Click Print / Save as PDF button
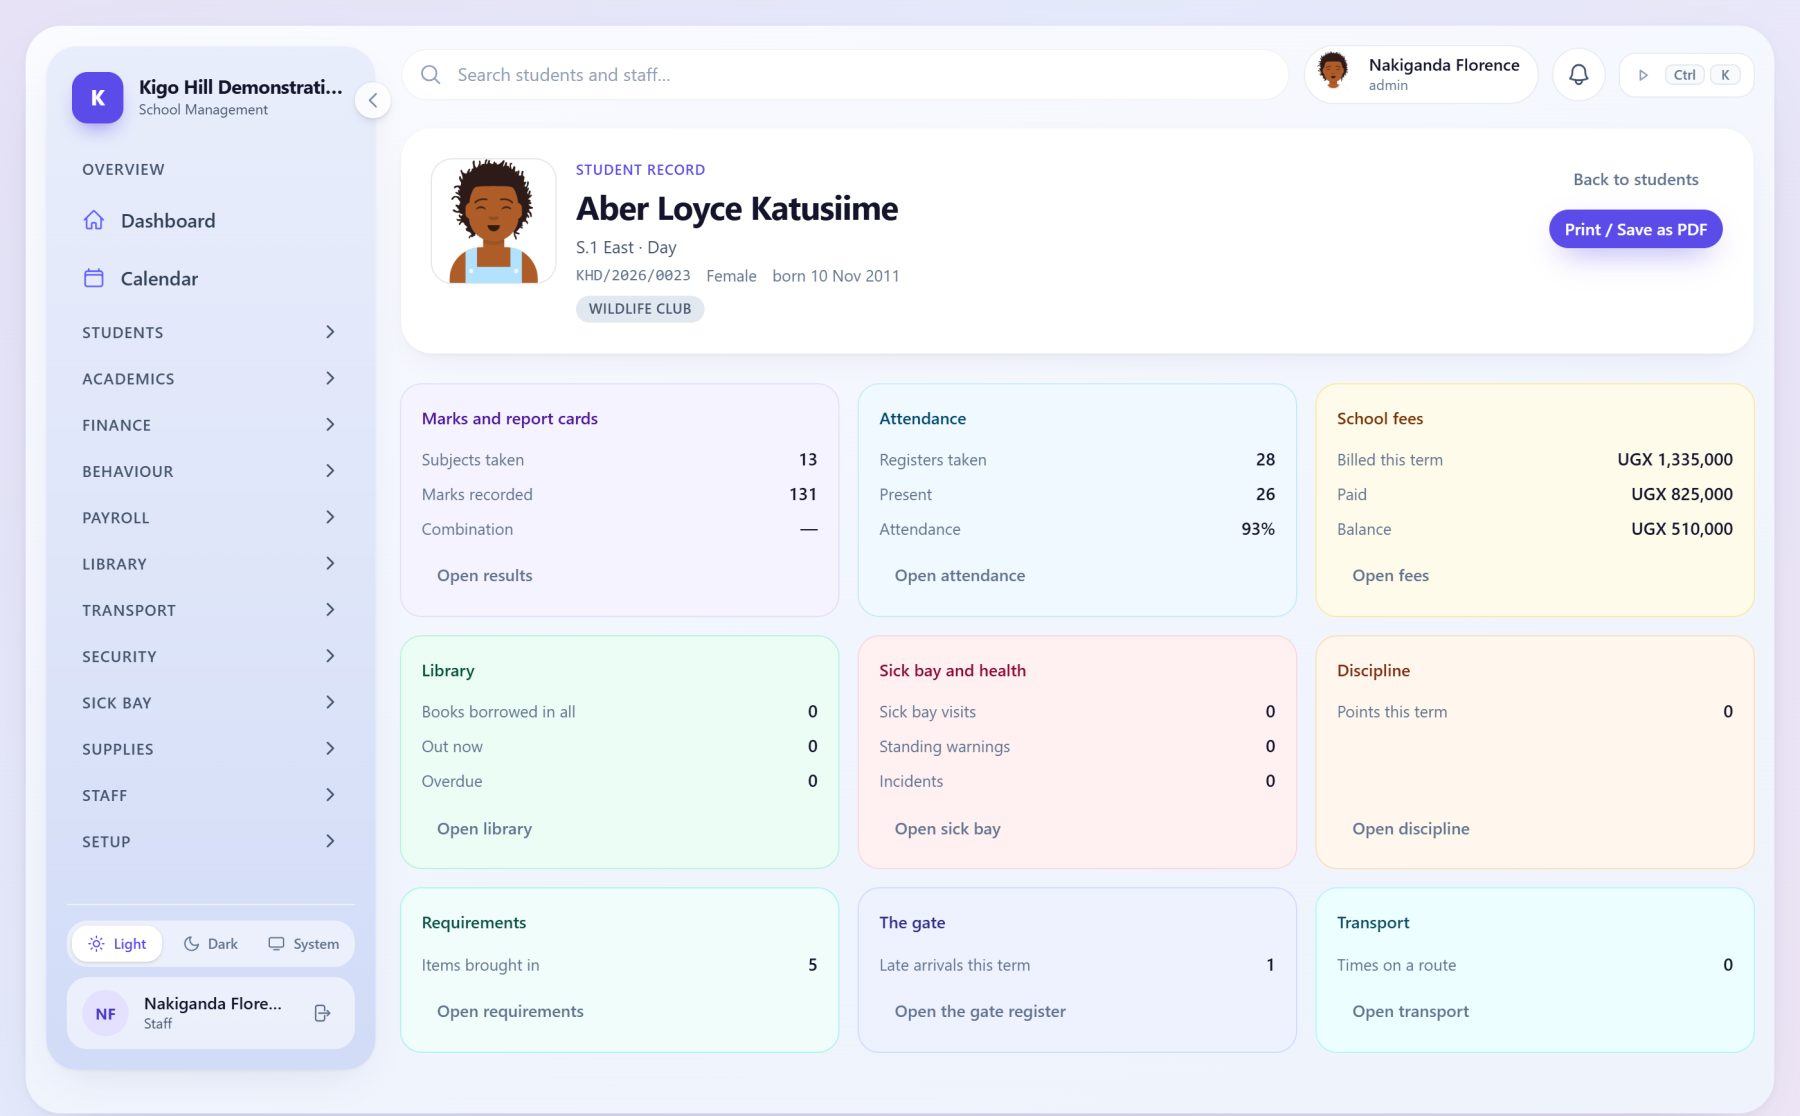This screenshot has height=1116, width=1800. 1635,229
